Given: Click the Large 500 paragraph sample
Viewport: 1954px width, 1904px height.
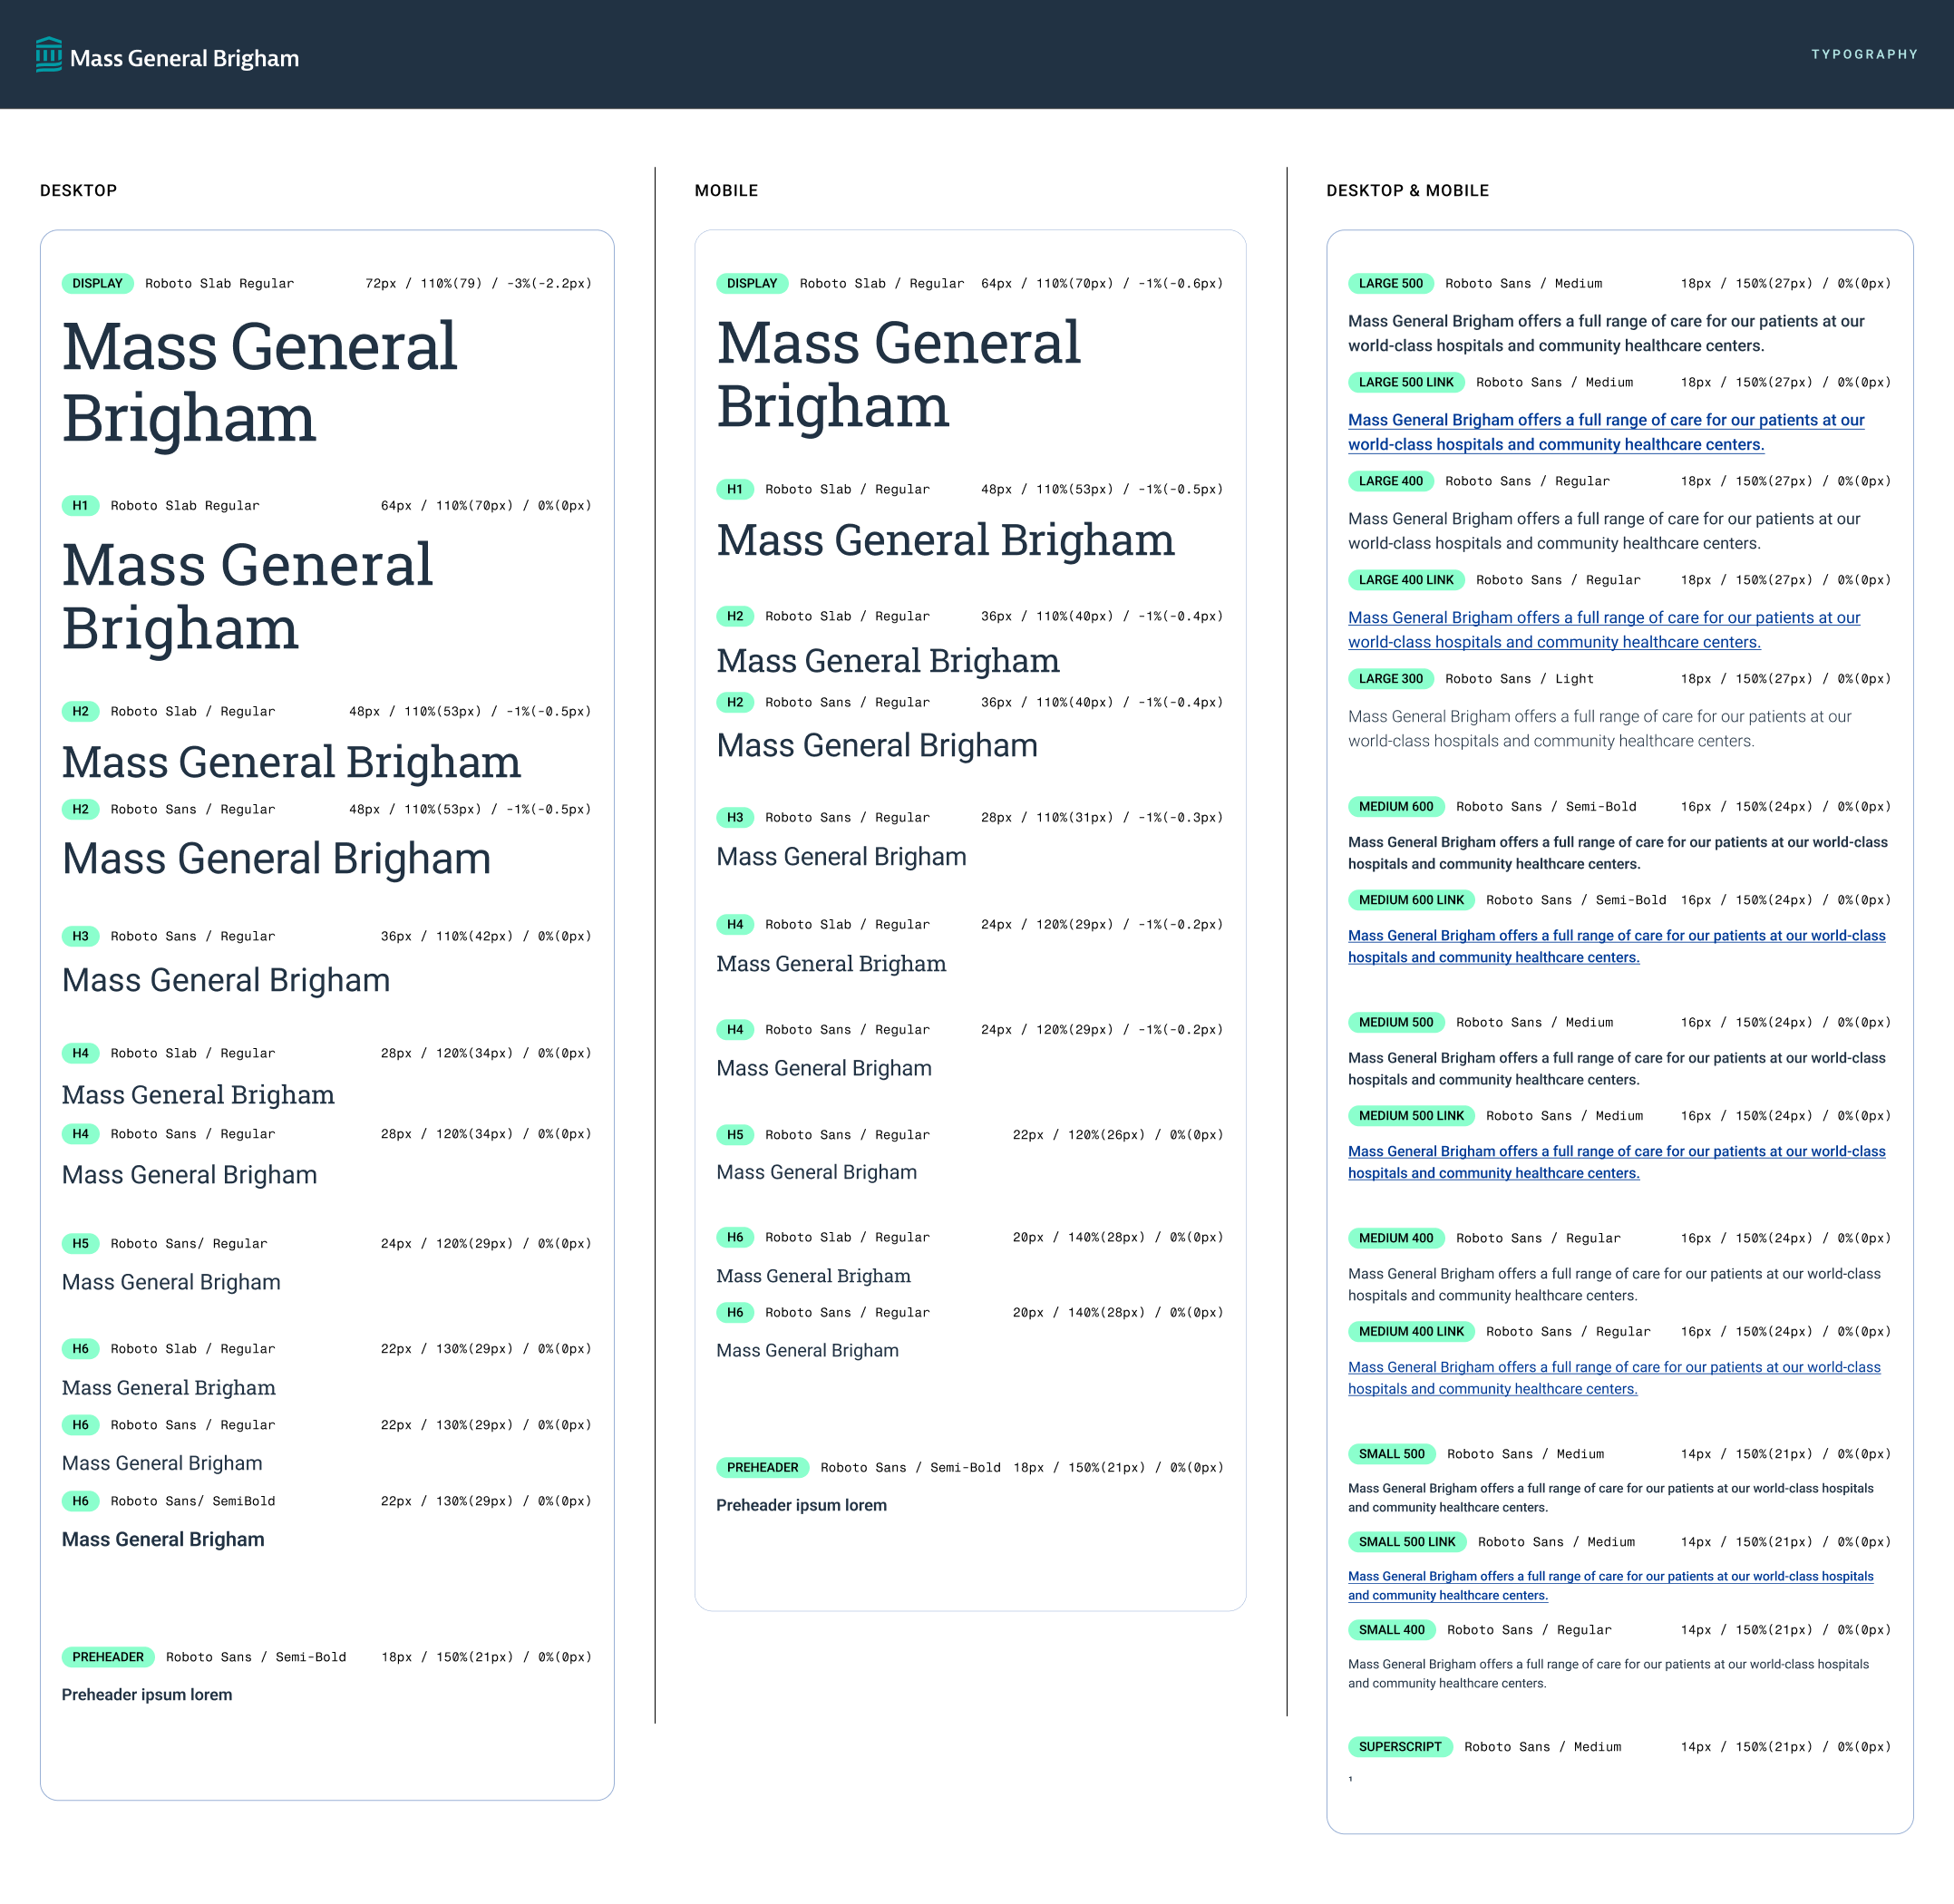Looking at the screenshot, I should (1606, 333).
